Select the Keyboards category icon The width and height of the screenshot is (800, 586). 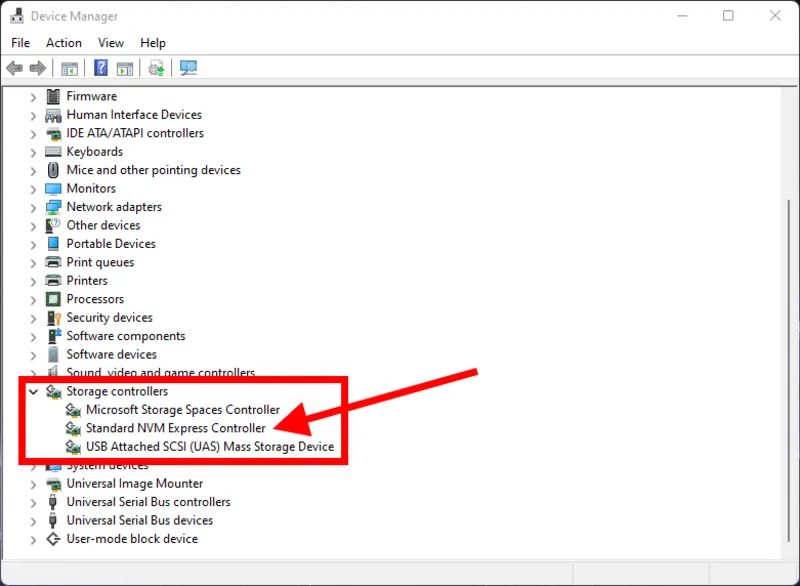pos(53,151)
